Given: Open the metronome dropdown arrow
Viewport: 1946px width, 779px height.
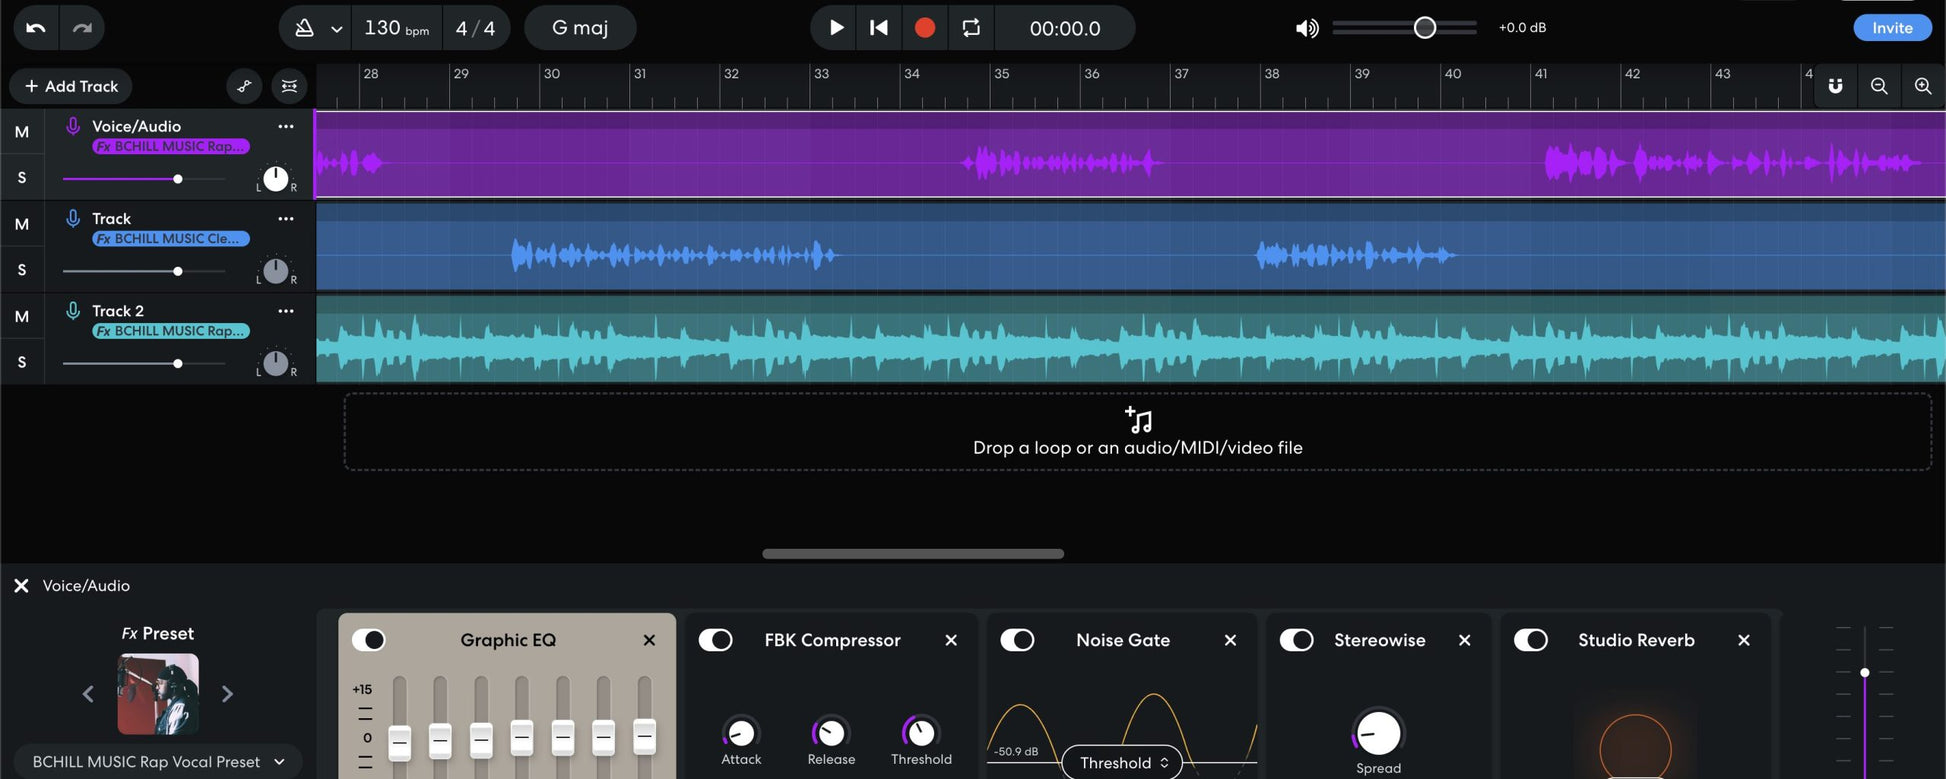Looking at the screenshot, I should click(337, 29).
